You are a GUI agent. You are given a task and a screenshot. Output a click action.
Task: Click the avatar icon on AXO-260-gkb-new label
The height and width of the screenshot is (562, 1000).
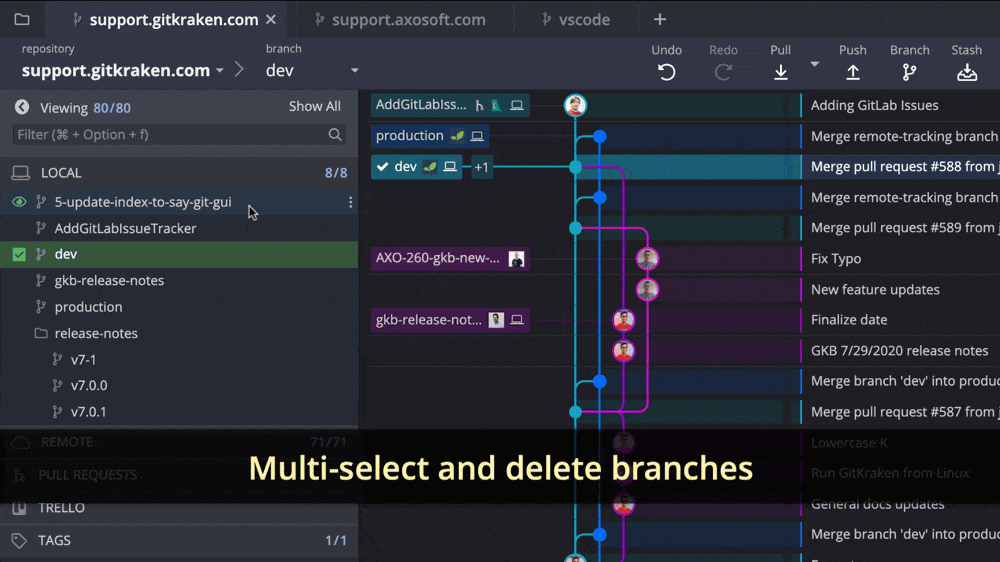click(x=517, y=258)
